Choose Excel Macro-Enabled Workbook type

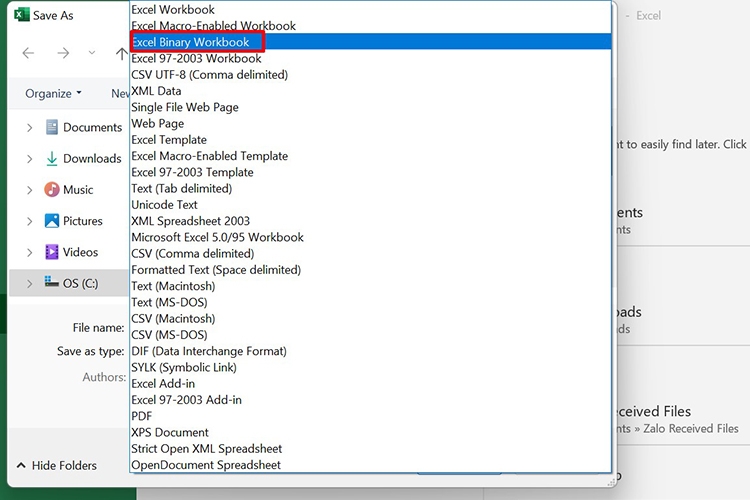click(x=370, y=26)
